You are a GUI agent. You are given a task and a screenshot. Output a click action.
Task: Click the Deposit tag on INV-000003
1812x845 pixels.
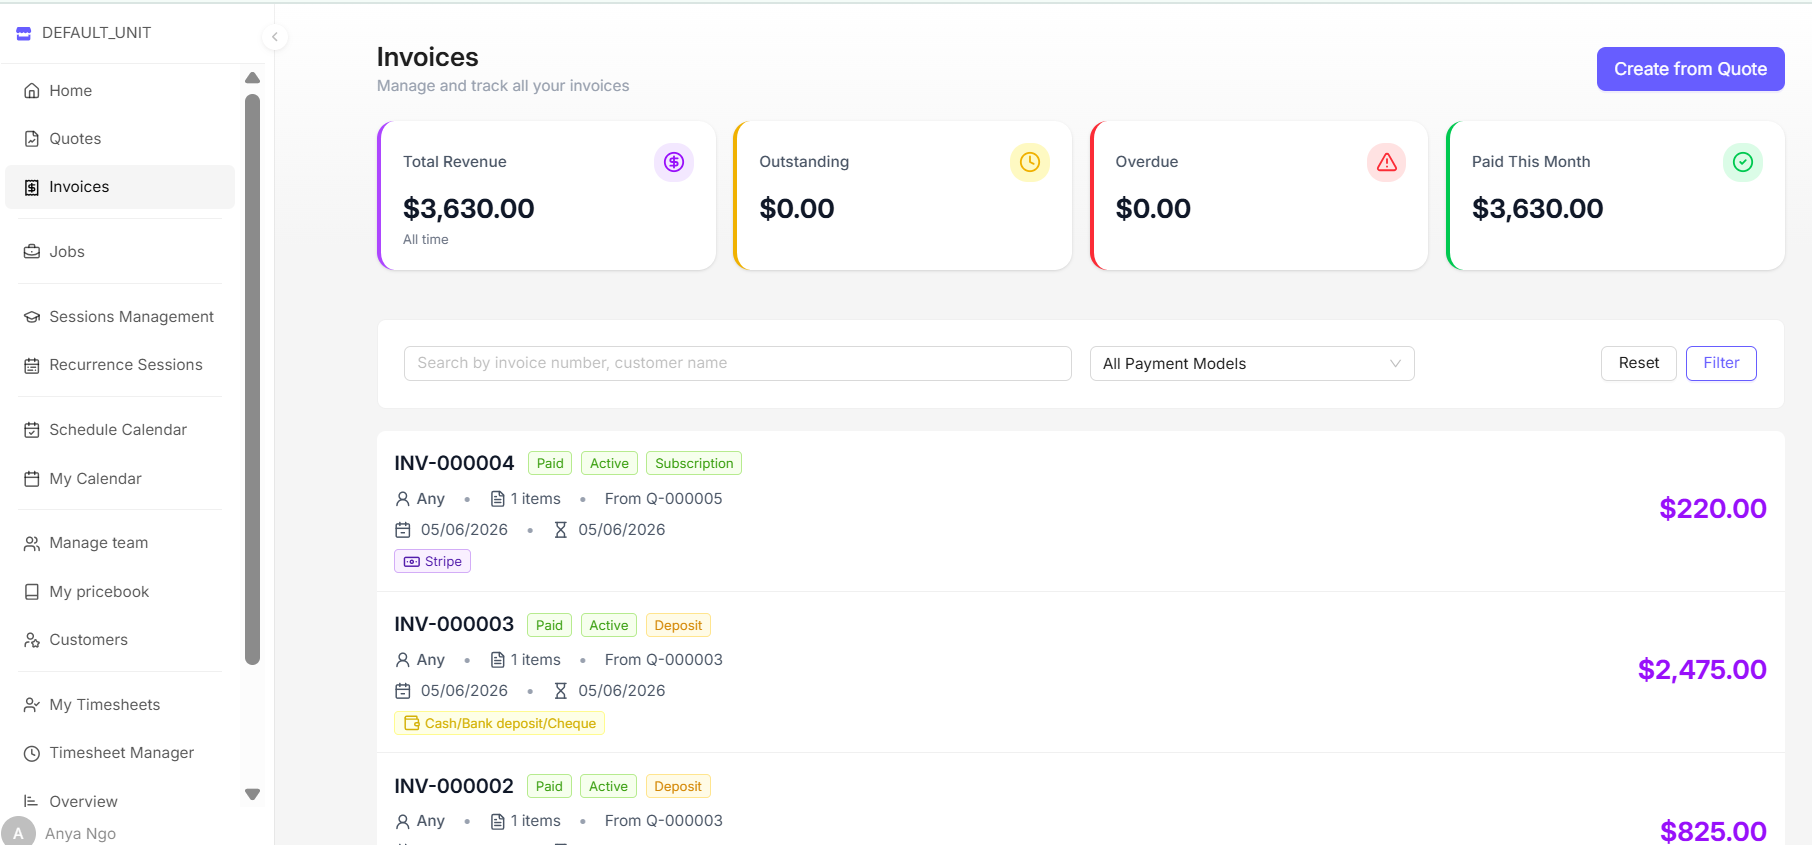[678, 625]
